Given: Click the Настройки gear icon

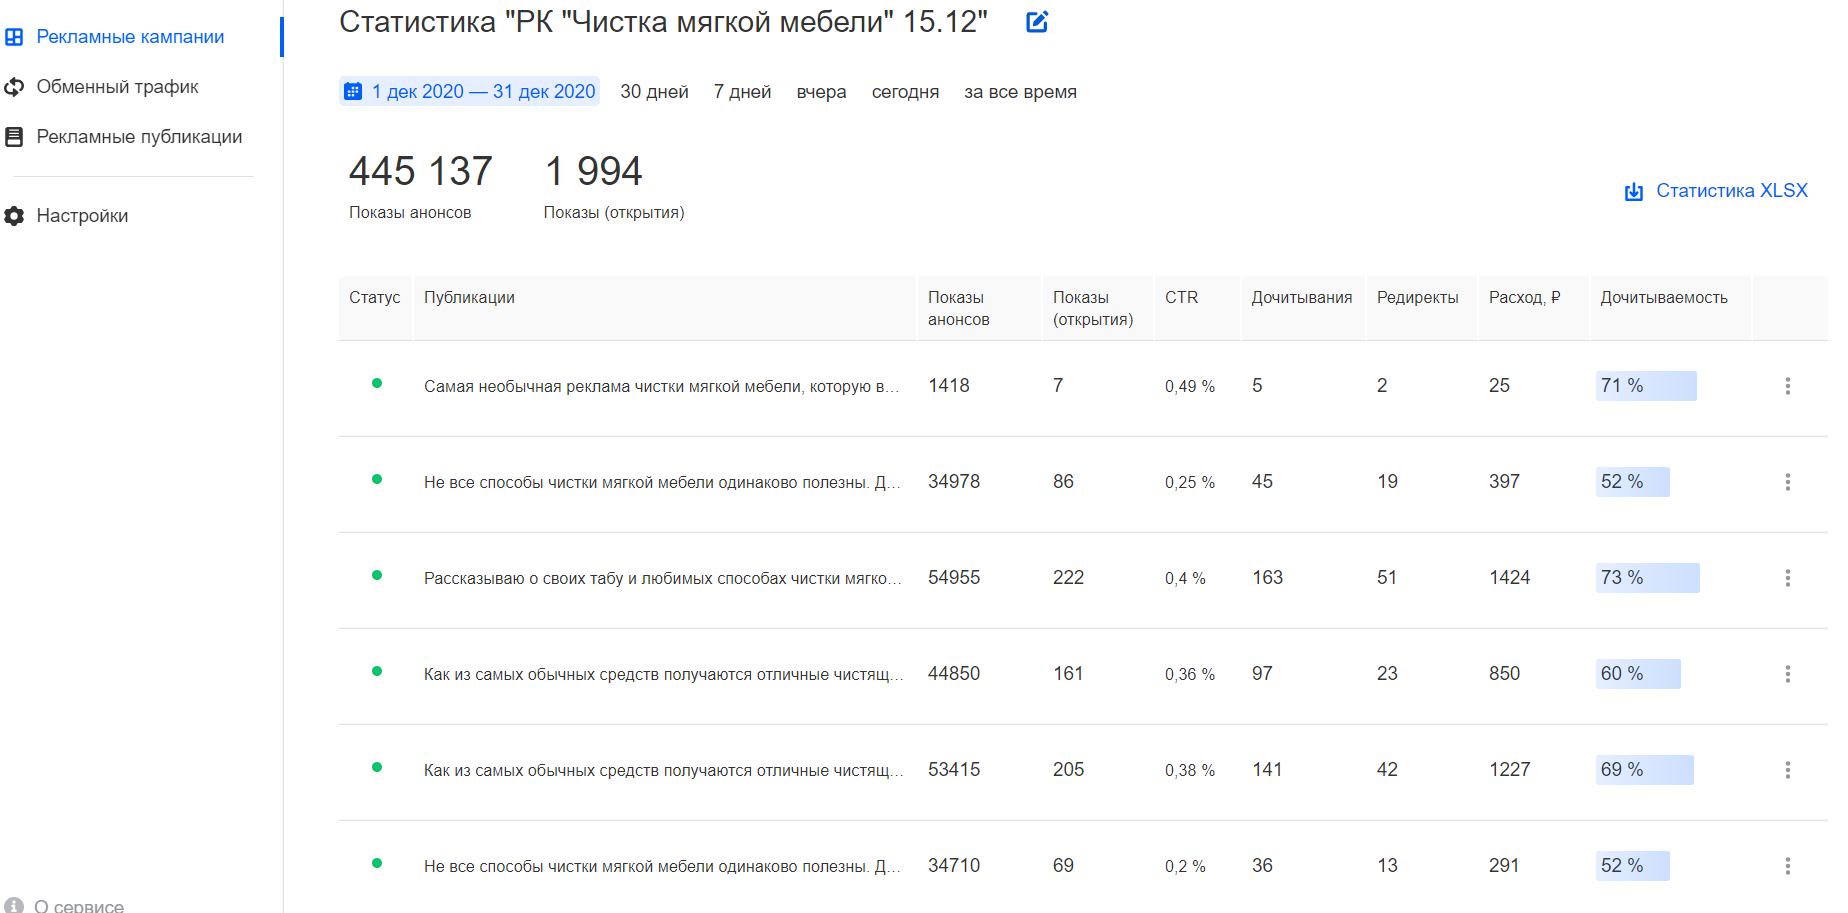Looking at the screenshot, I should point(14,216).
